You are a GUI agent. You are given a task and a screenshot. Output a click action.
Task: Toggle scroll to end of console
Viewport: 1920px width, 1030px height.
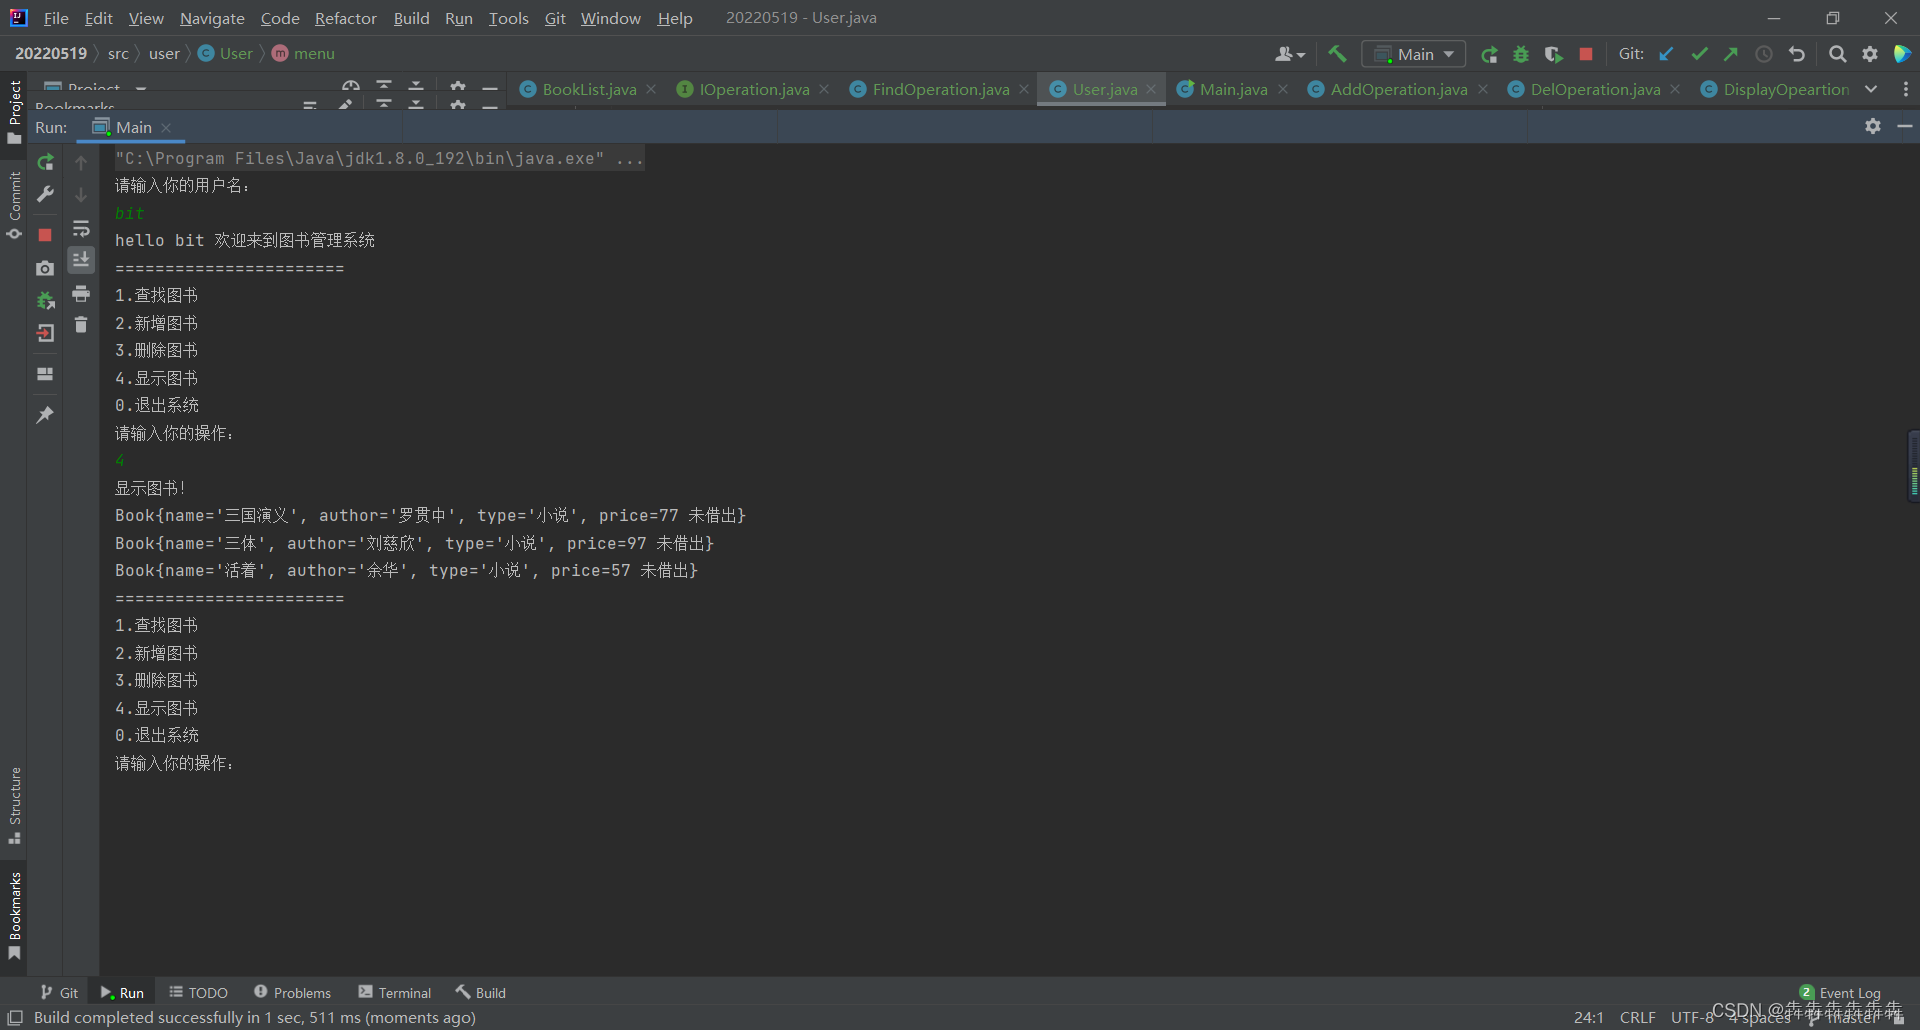[x=81, y=260]
